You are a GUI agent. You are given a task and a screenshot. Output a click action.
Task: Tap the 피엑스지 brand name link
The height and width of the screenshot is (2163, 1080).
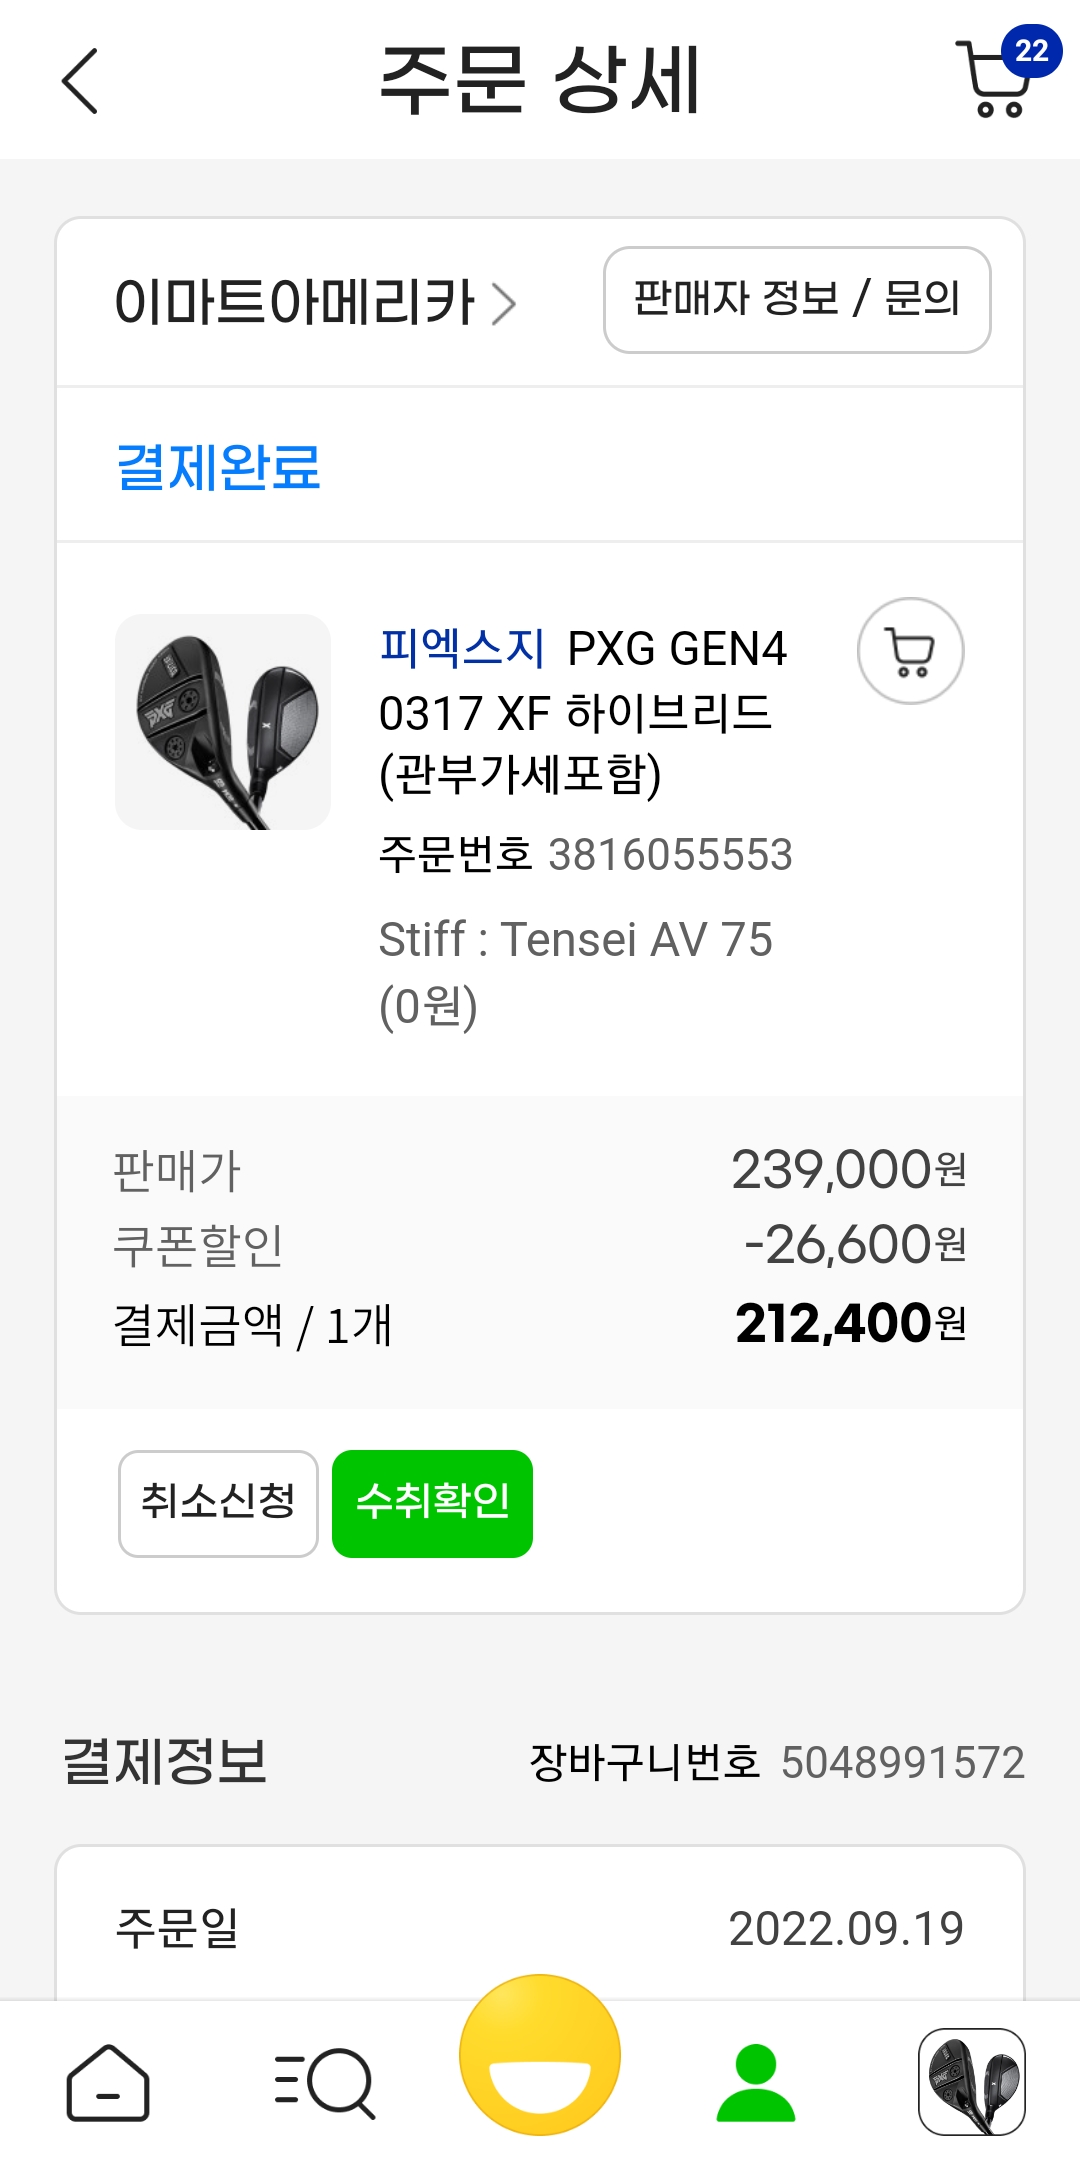462,648
